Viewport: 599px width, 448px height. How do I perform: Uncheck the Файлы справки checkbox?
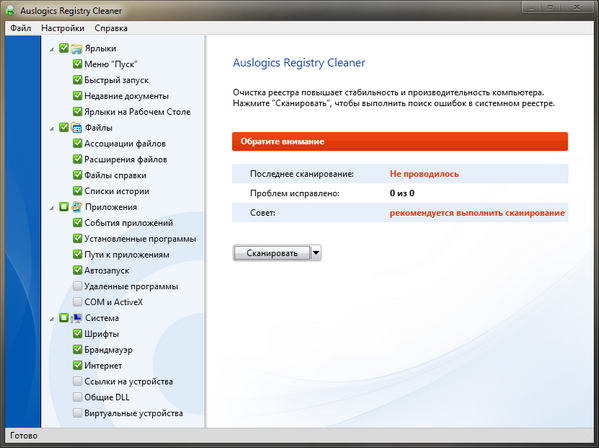pyautogui.click(x=77, y=175)
